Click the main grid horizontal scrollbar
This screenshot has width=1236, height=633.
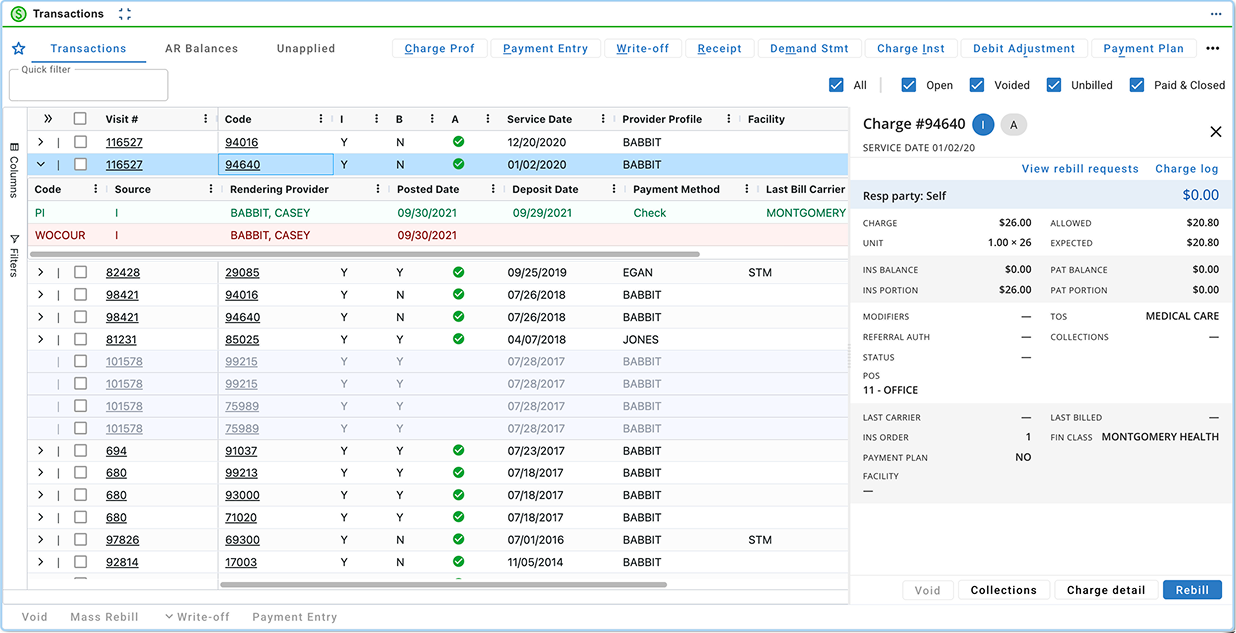tap(443, 584)
